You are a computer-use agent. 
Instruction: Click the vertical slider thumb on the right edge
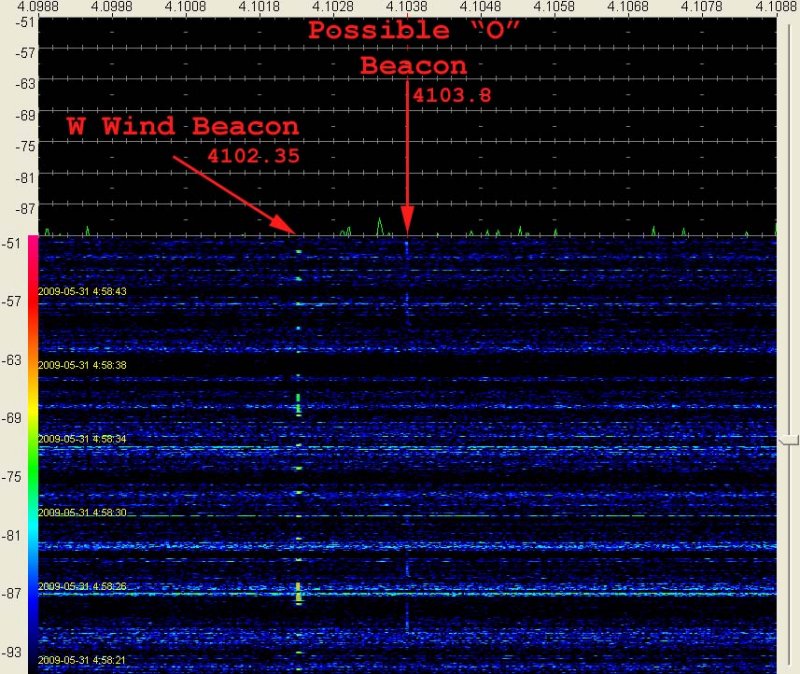[x=790, y=440]
